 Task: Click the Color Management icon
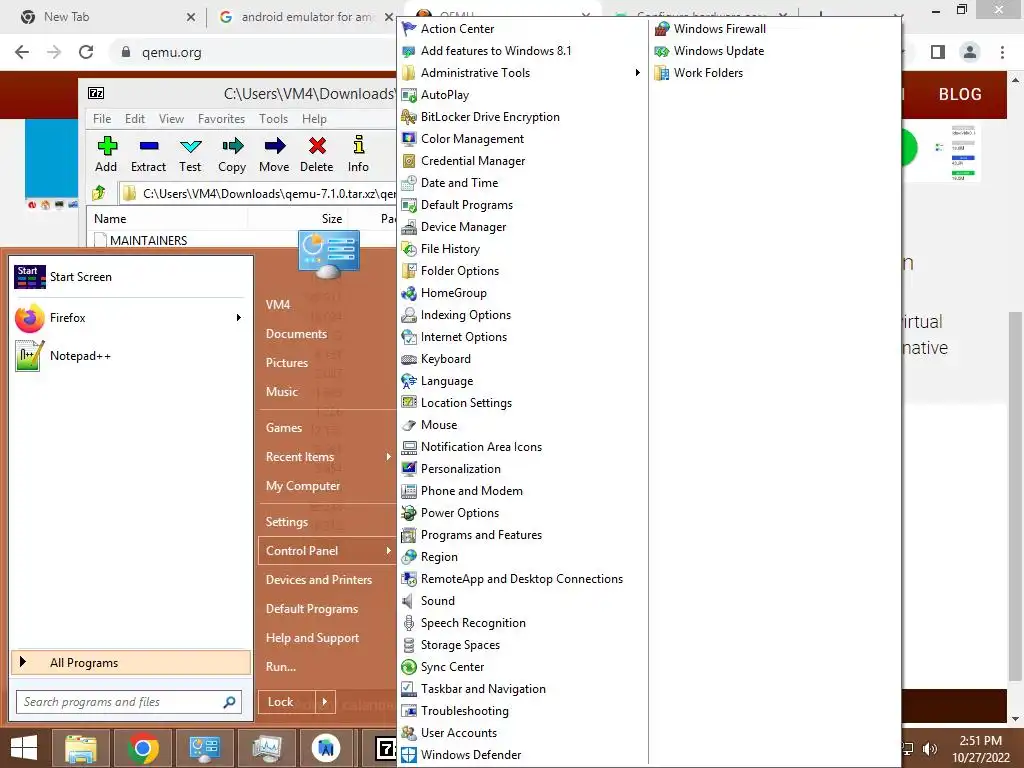tap(409, 138)
